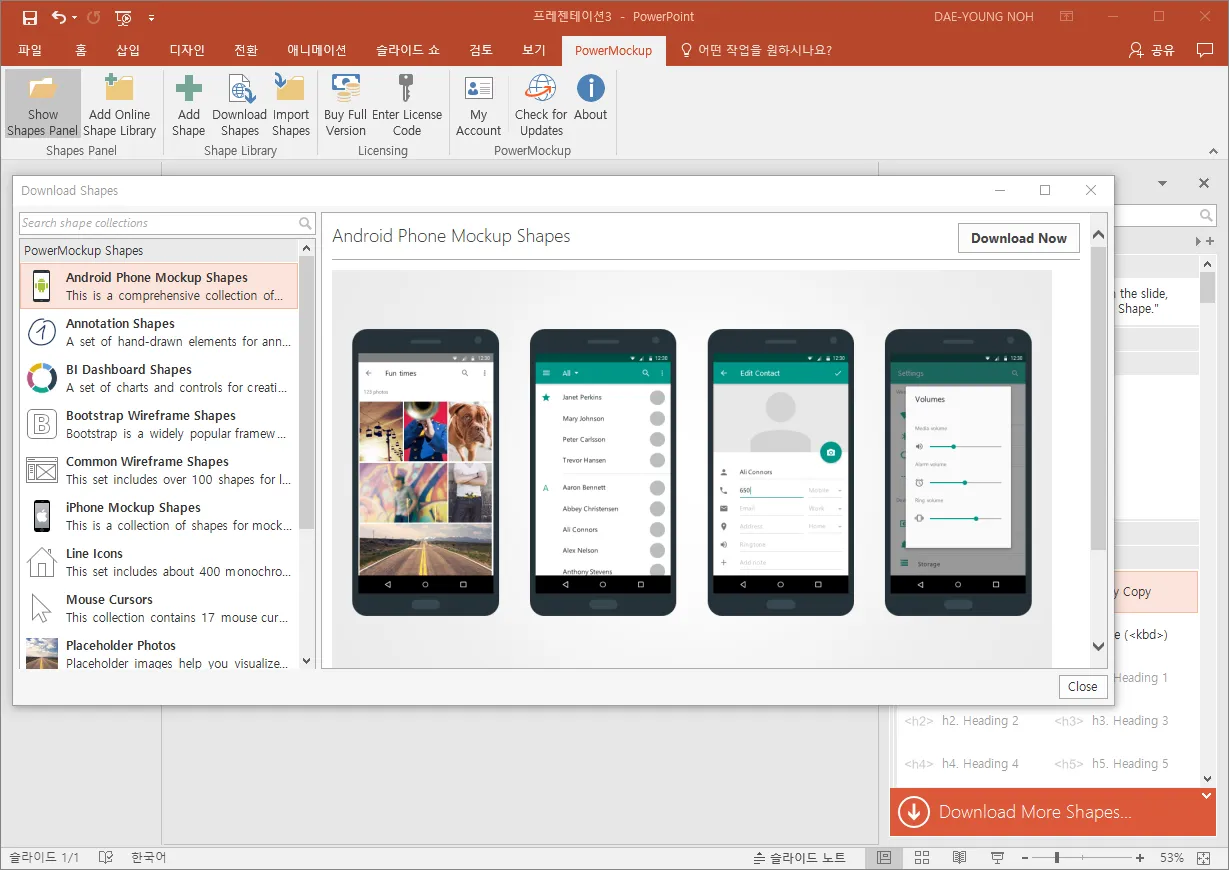Open the Quick Access Toolbar dropdown
1229x870 pixels.
[x=151, y=17]
